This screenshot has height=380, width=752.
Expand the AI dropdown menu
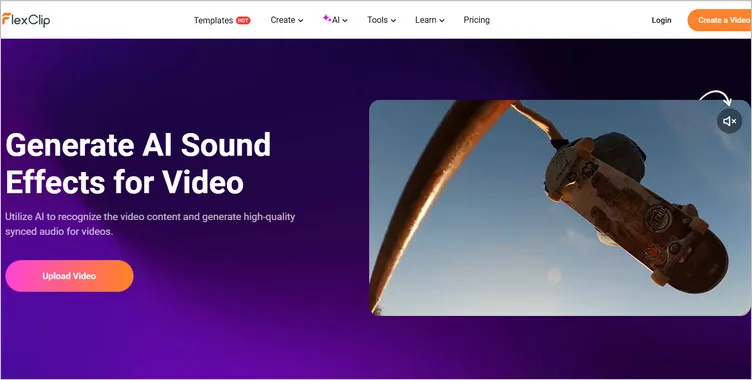335,20
